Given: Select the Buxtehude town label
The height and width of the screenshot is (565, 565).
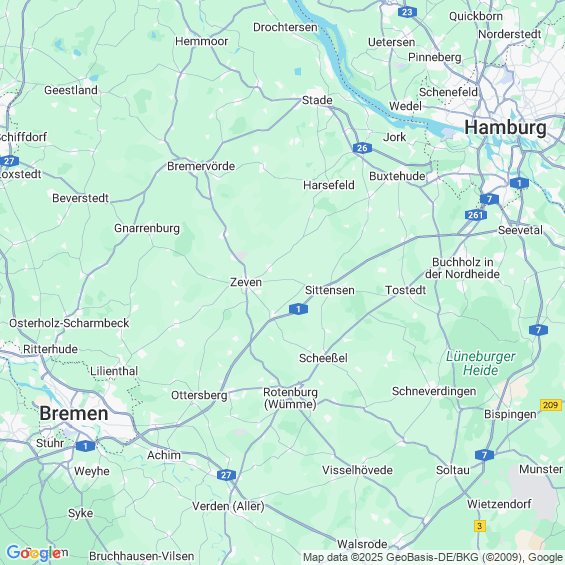Looking at the screenshot, I should click(397, 176).
